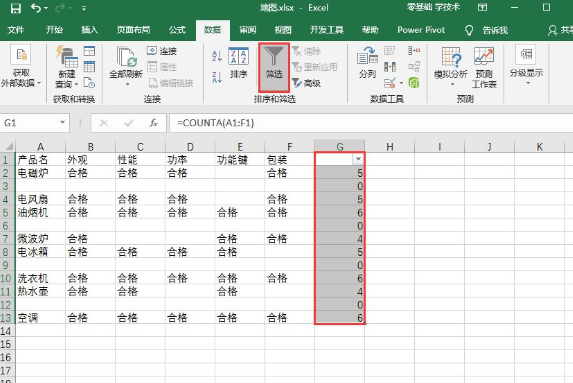Switch to the 开发工具 tab
The width and height of the screenshot is (573, 383).
point(327,30)
